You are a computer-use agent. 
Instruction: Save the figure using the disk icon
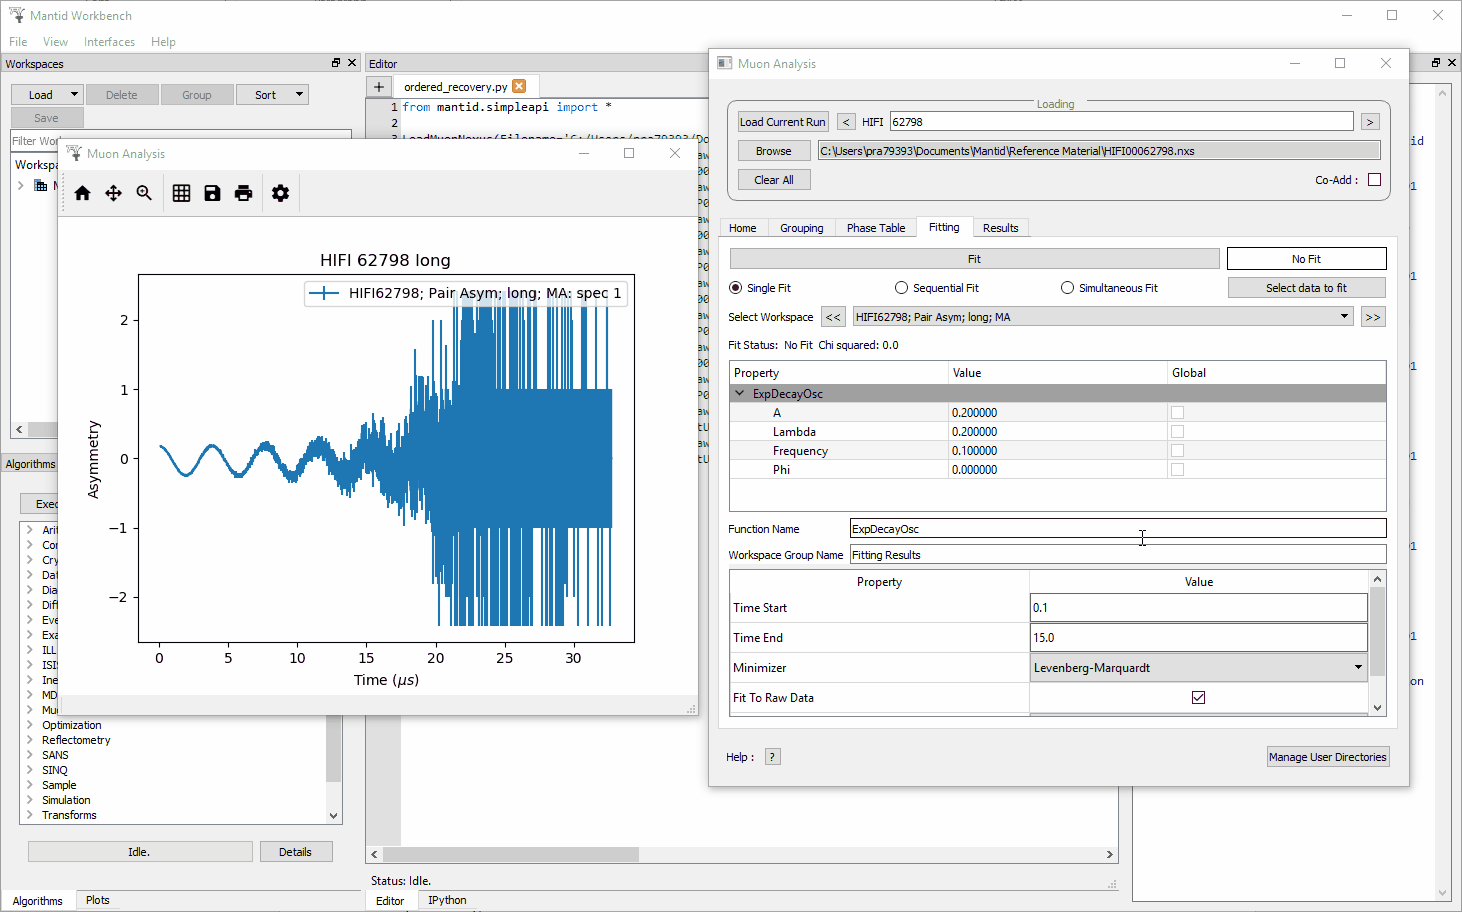tap(212, 193)
